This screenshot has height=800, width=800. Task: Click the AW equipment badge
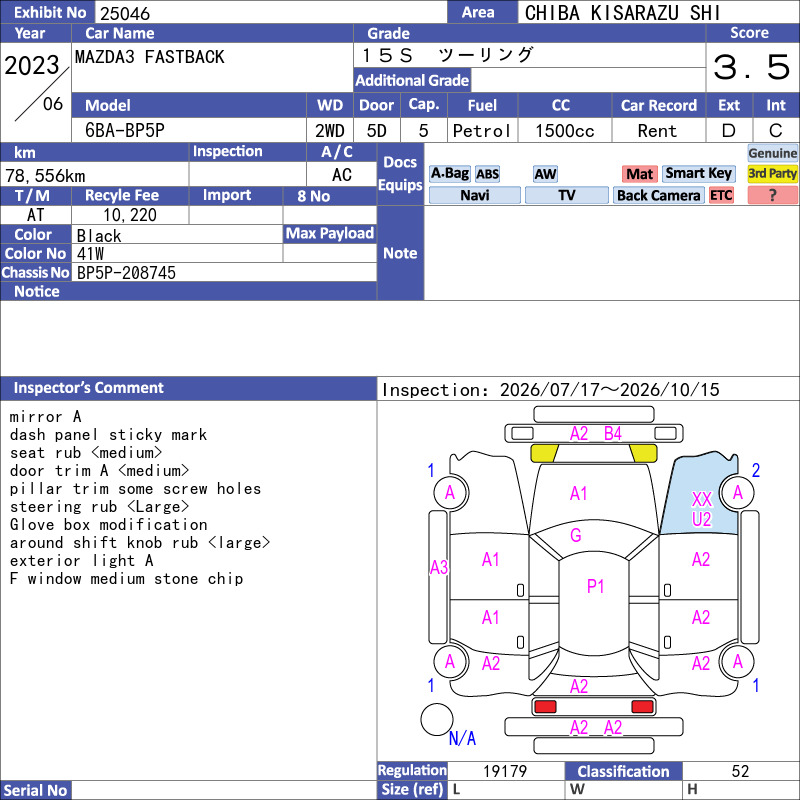point(545,174)
